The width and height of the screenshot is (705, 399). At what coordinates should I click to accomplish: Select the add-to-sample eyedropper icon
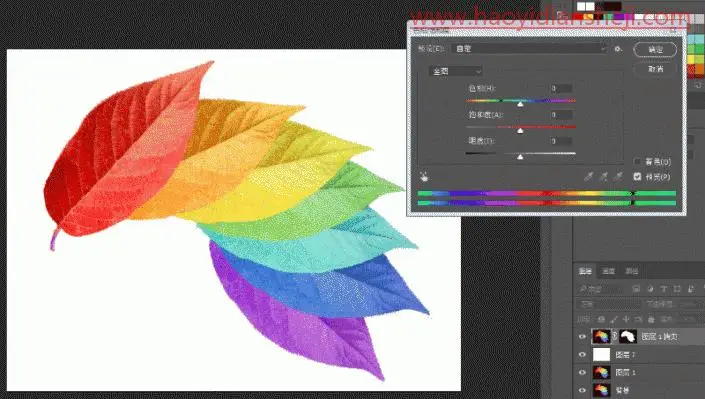point(604,177)
